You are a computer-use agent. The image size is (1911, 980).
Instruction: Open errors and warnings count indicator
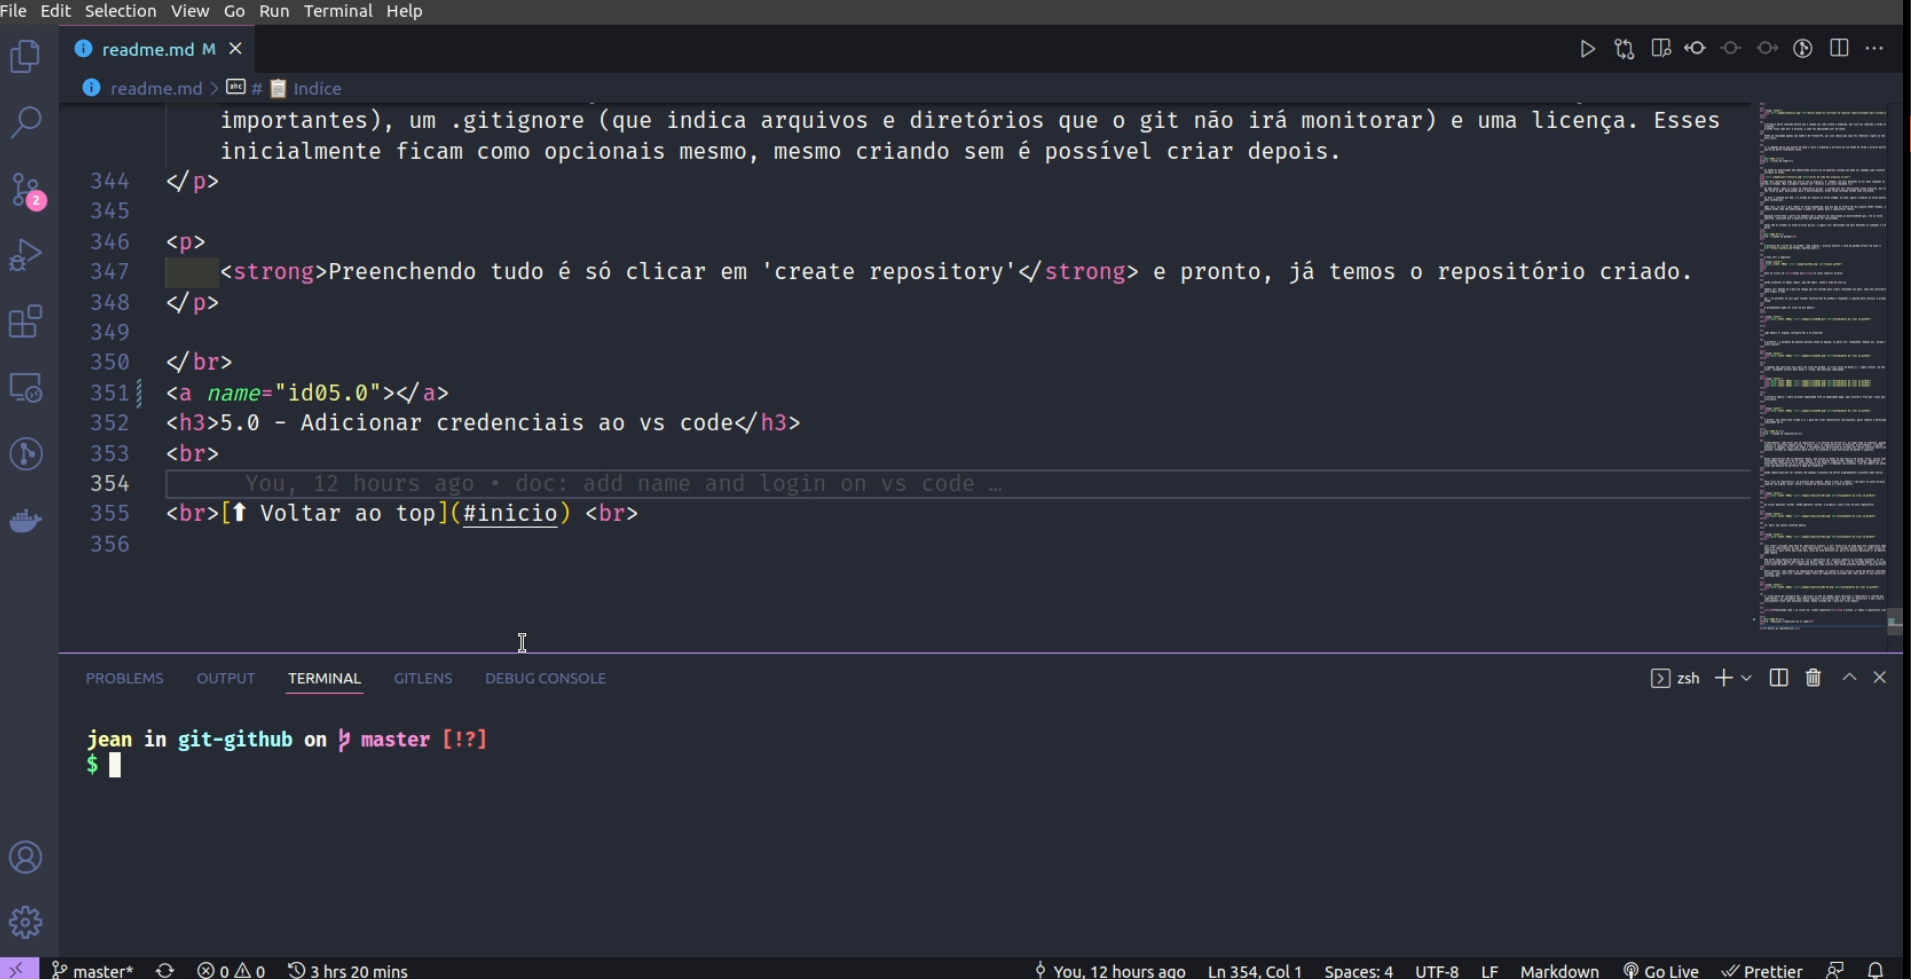[x=231, y=970]
